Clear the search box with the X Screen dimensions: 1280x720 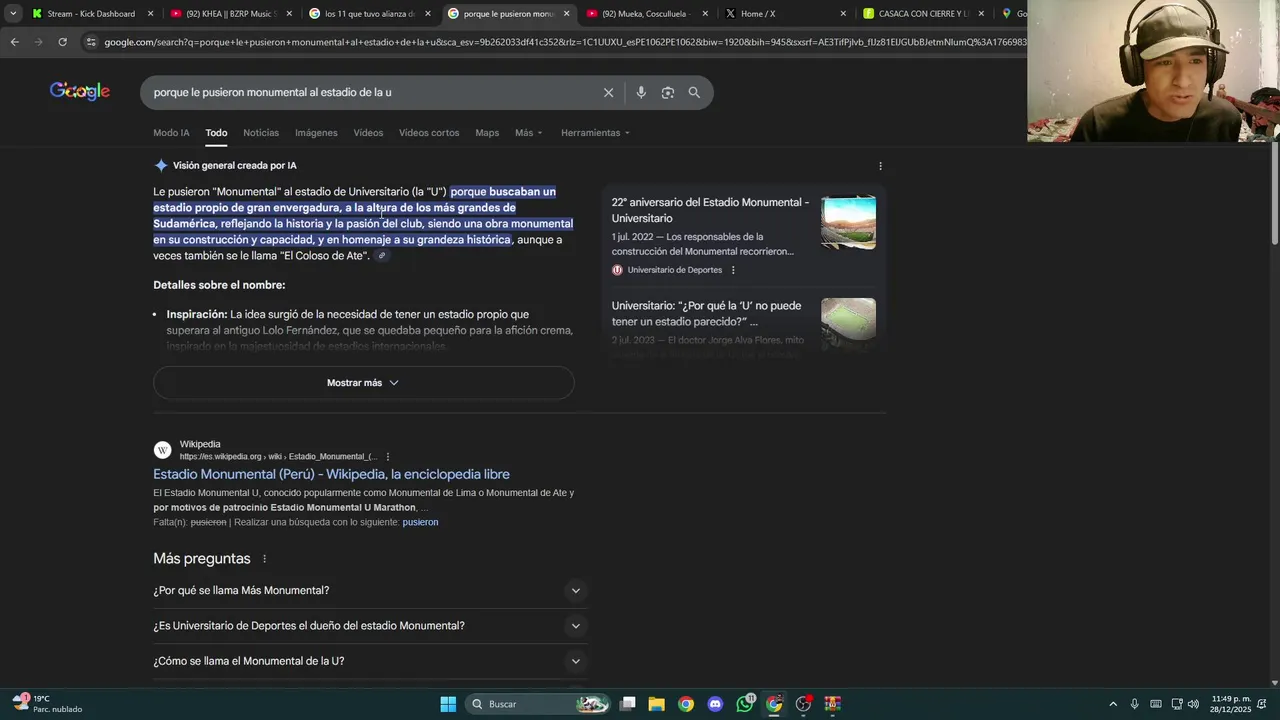pos(608,92)
